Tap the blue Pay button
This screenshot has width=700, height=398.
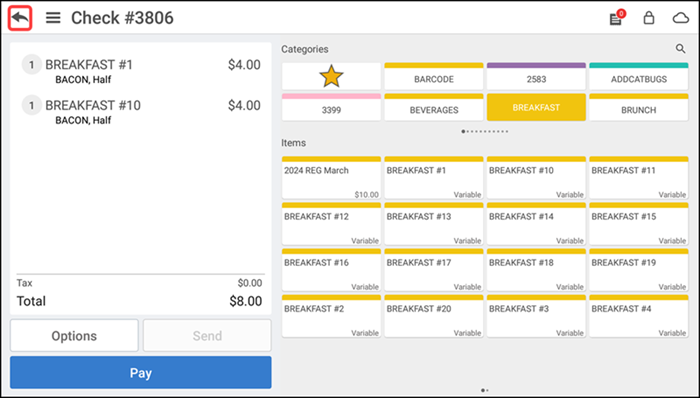pyautogui.click(x=141, y=373)
